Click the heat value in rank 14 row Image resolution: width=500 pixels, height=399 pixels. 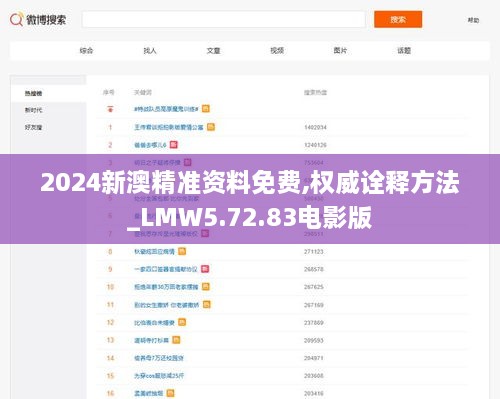click(x=314, y=358)
